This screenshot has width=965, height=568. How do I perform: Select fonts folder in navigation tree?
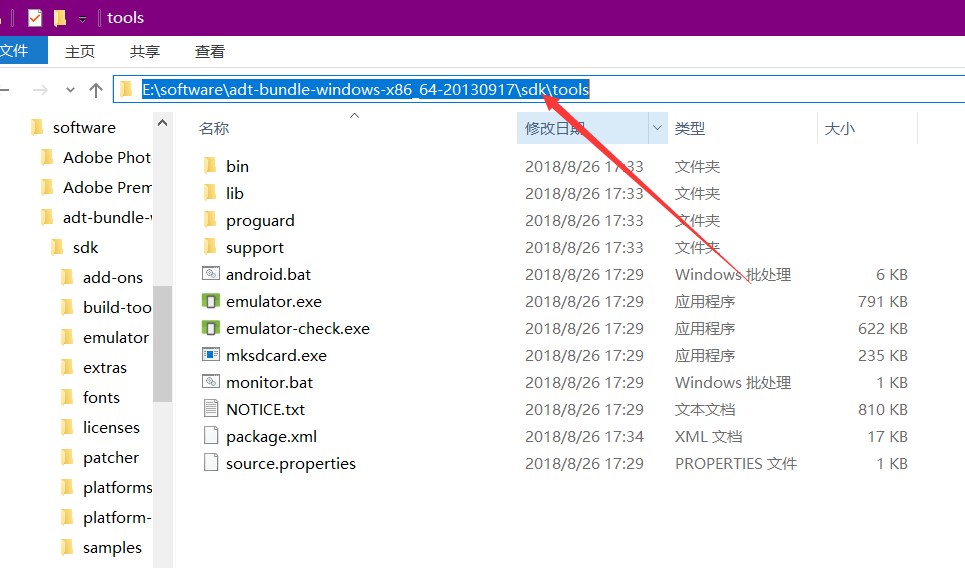click(x=101, y=398)
